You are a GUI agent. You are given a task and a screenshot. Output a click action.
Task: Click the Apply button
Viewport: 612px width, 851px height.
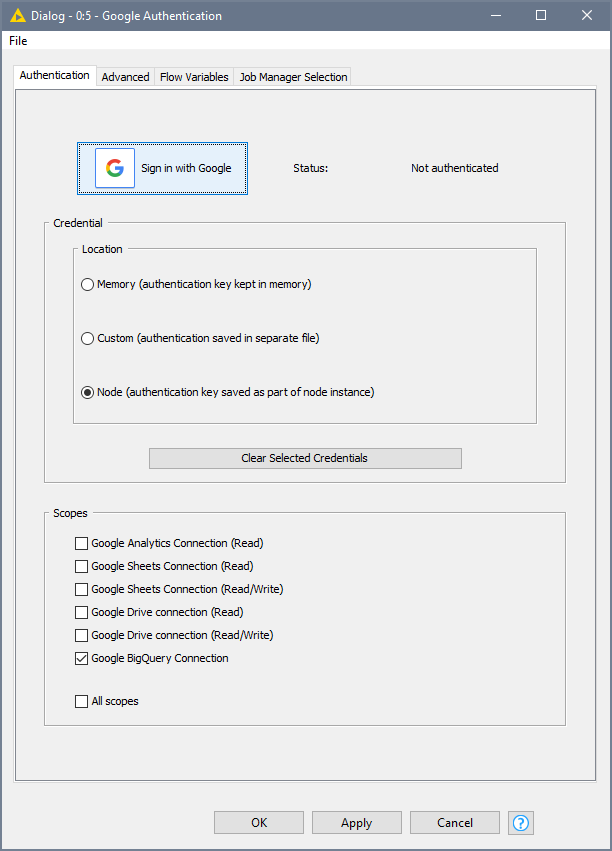pos(356,823)
